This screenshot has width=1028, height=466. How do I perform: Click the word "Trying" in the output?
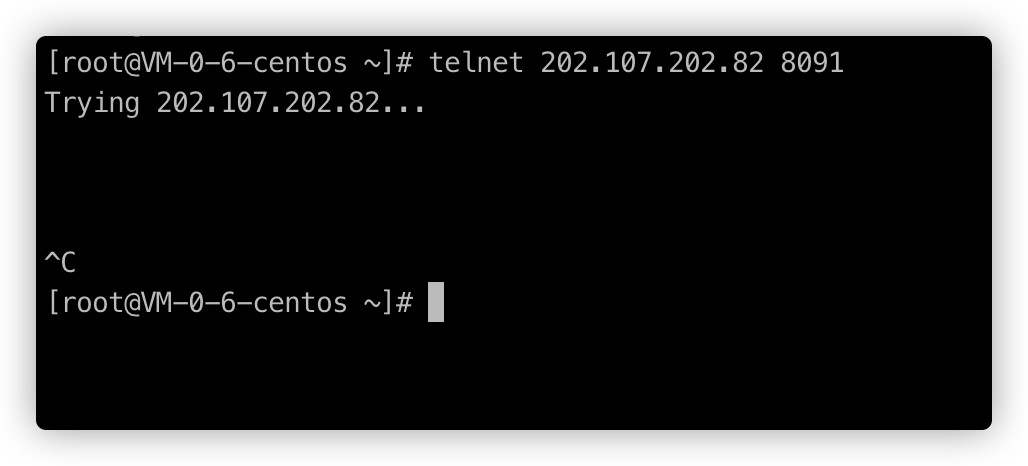tap(92, 104)
